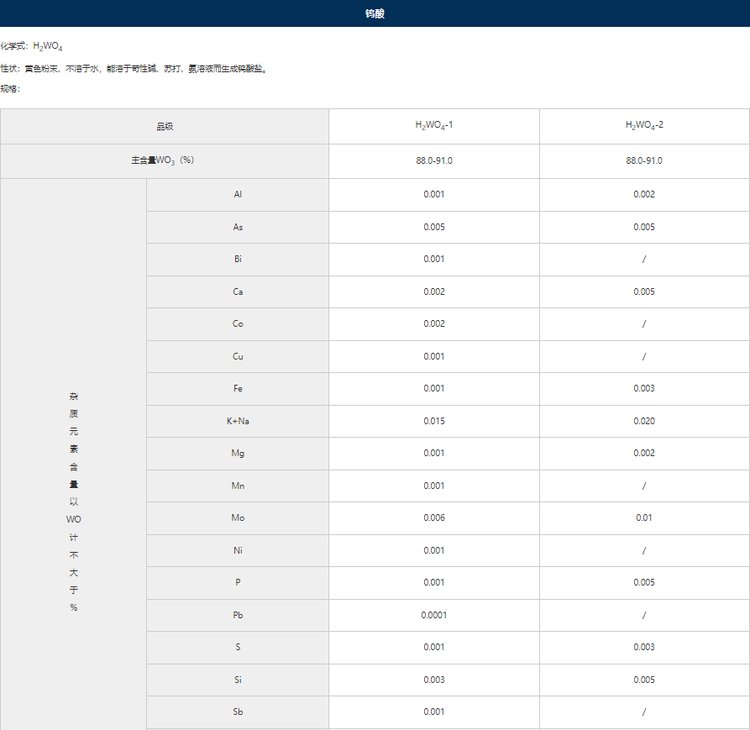Select the 0.015 value in K+Na row
The image size is (750, 730).
pos(434,421)
